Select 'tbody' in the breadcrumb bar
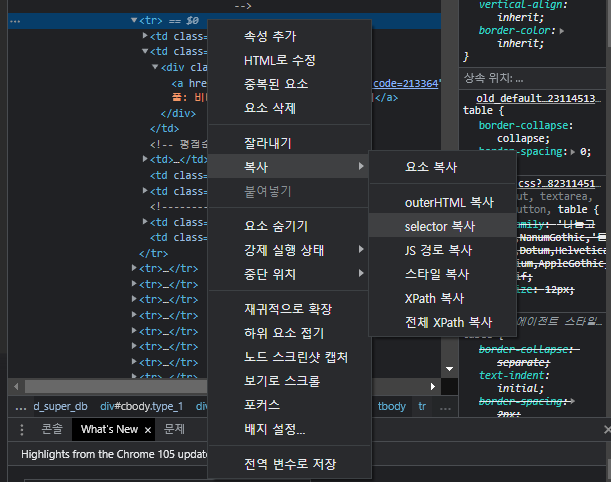The width and height of the screenshot is (611, 482). (392, 406)
